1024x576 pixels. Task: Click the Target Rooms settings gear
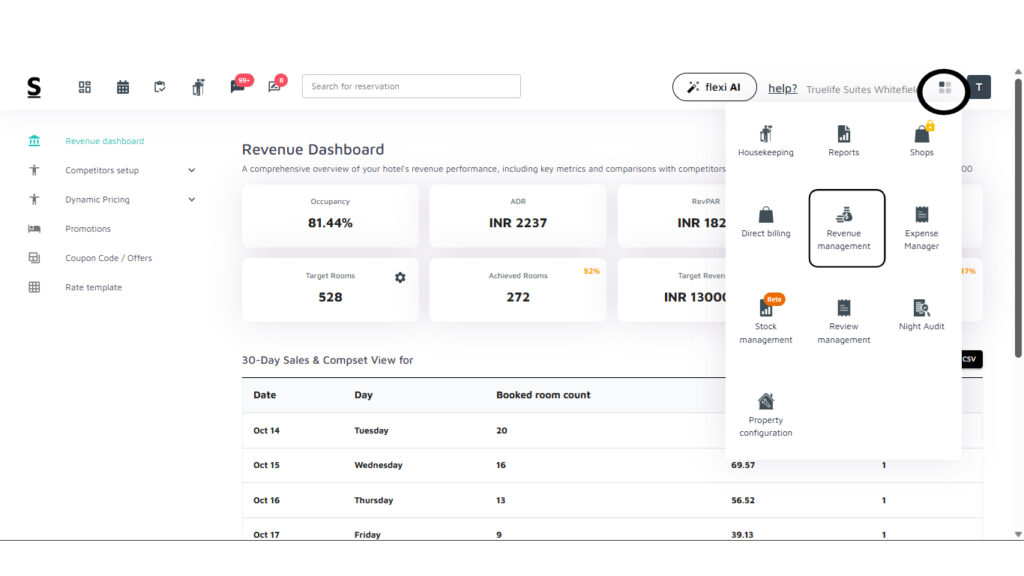[400, 277]
